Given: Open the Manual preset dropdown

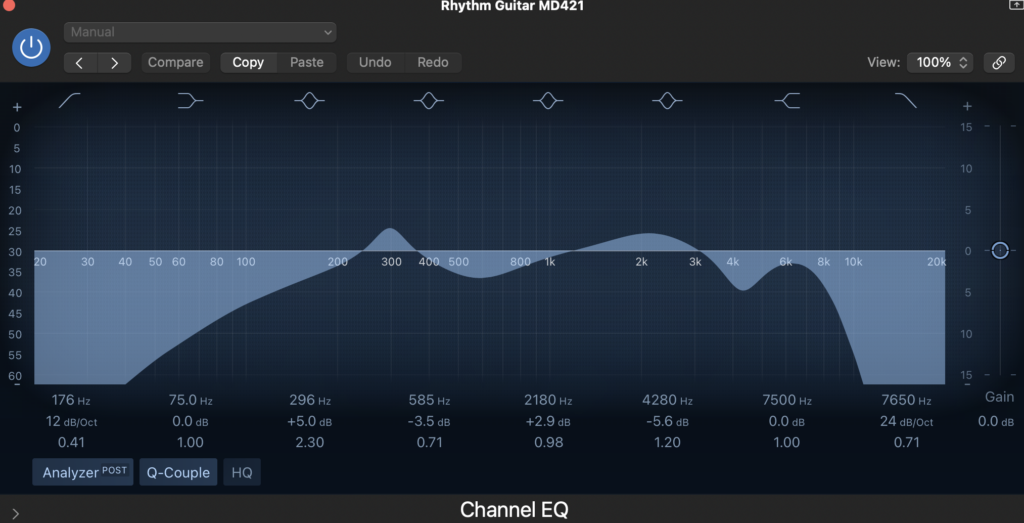Looking at the screenshot, I should click(x=200, y=32).
